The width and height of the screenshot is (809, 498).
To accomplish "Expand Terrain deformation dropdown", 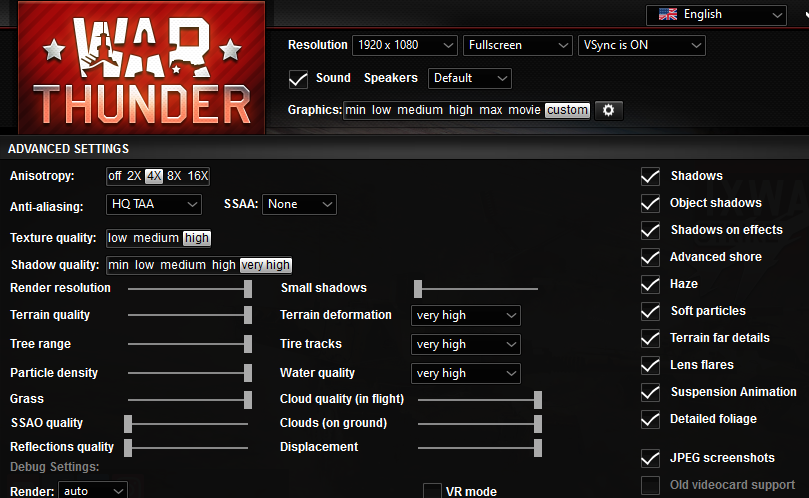I will tap(465, 315).
